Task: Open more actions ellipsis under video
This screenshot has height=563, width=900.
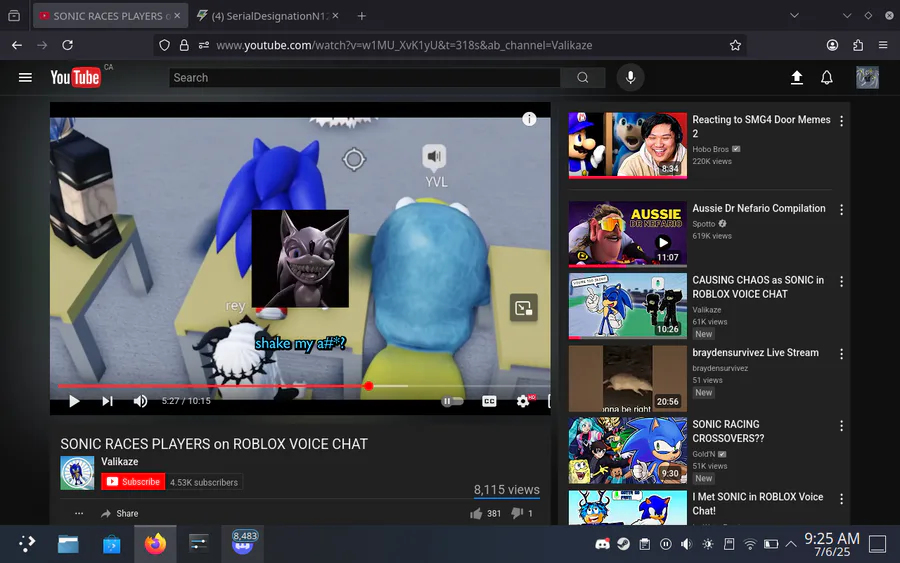Action: tap(79, 514)
